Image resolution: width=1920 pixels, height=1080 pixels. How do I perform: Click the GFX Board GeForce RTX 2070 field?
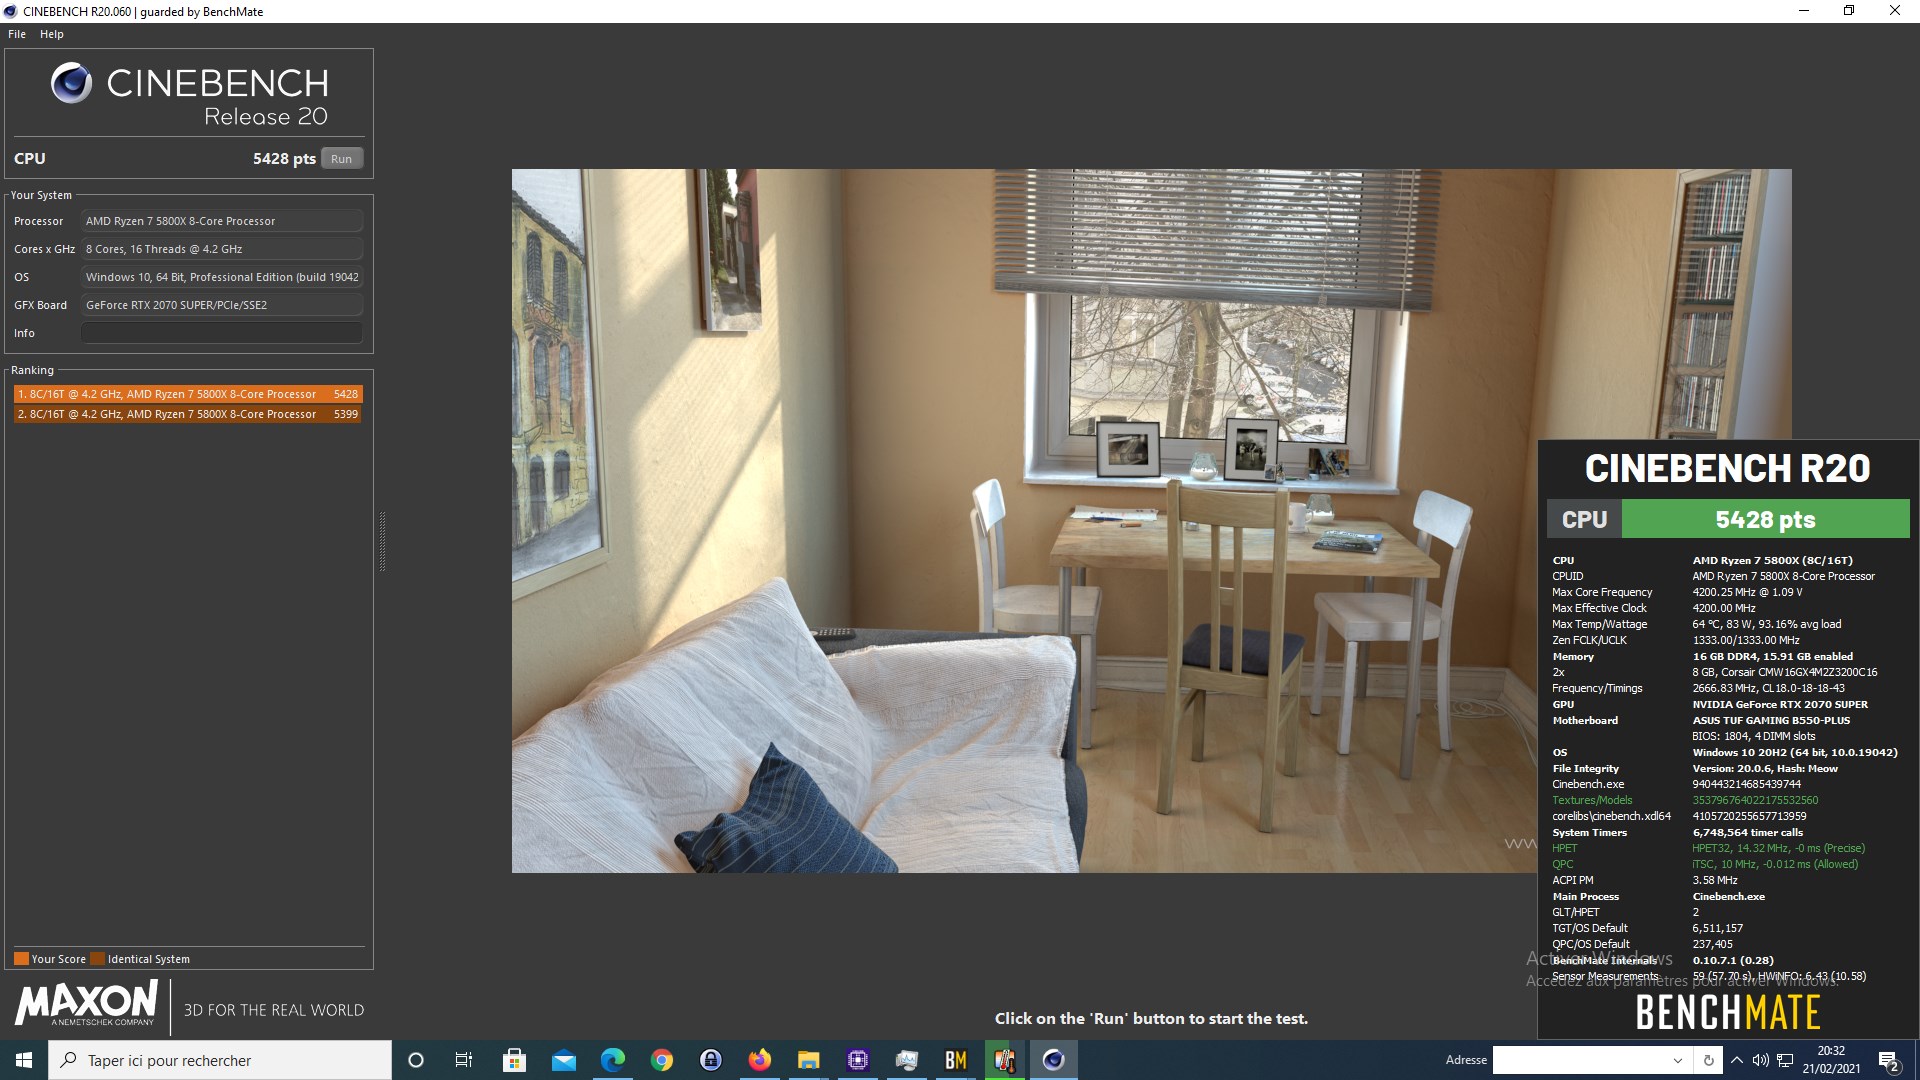tap(222, 305)
